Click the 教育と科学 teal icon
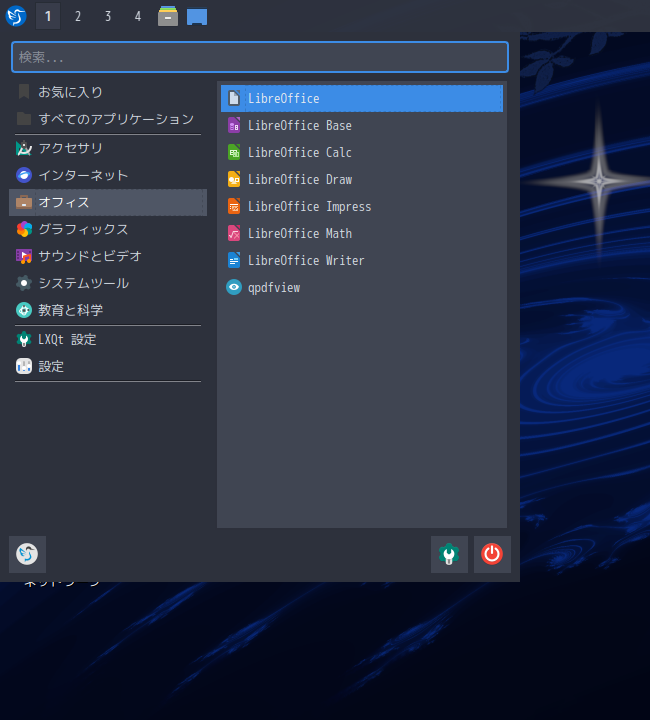The height and width of the screenshot is (720, 650). tap(24, 310)
